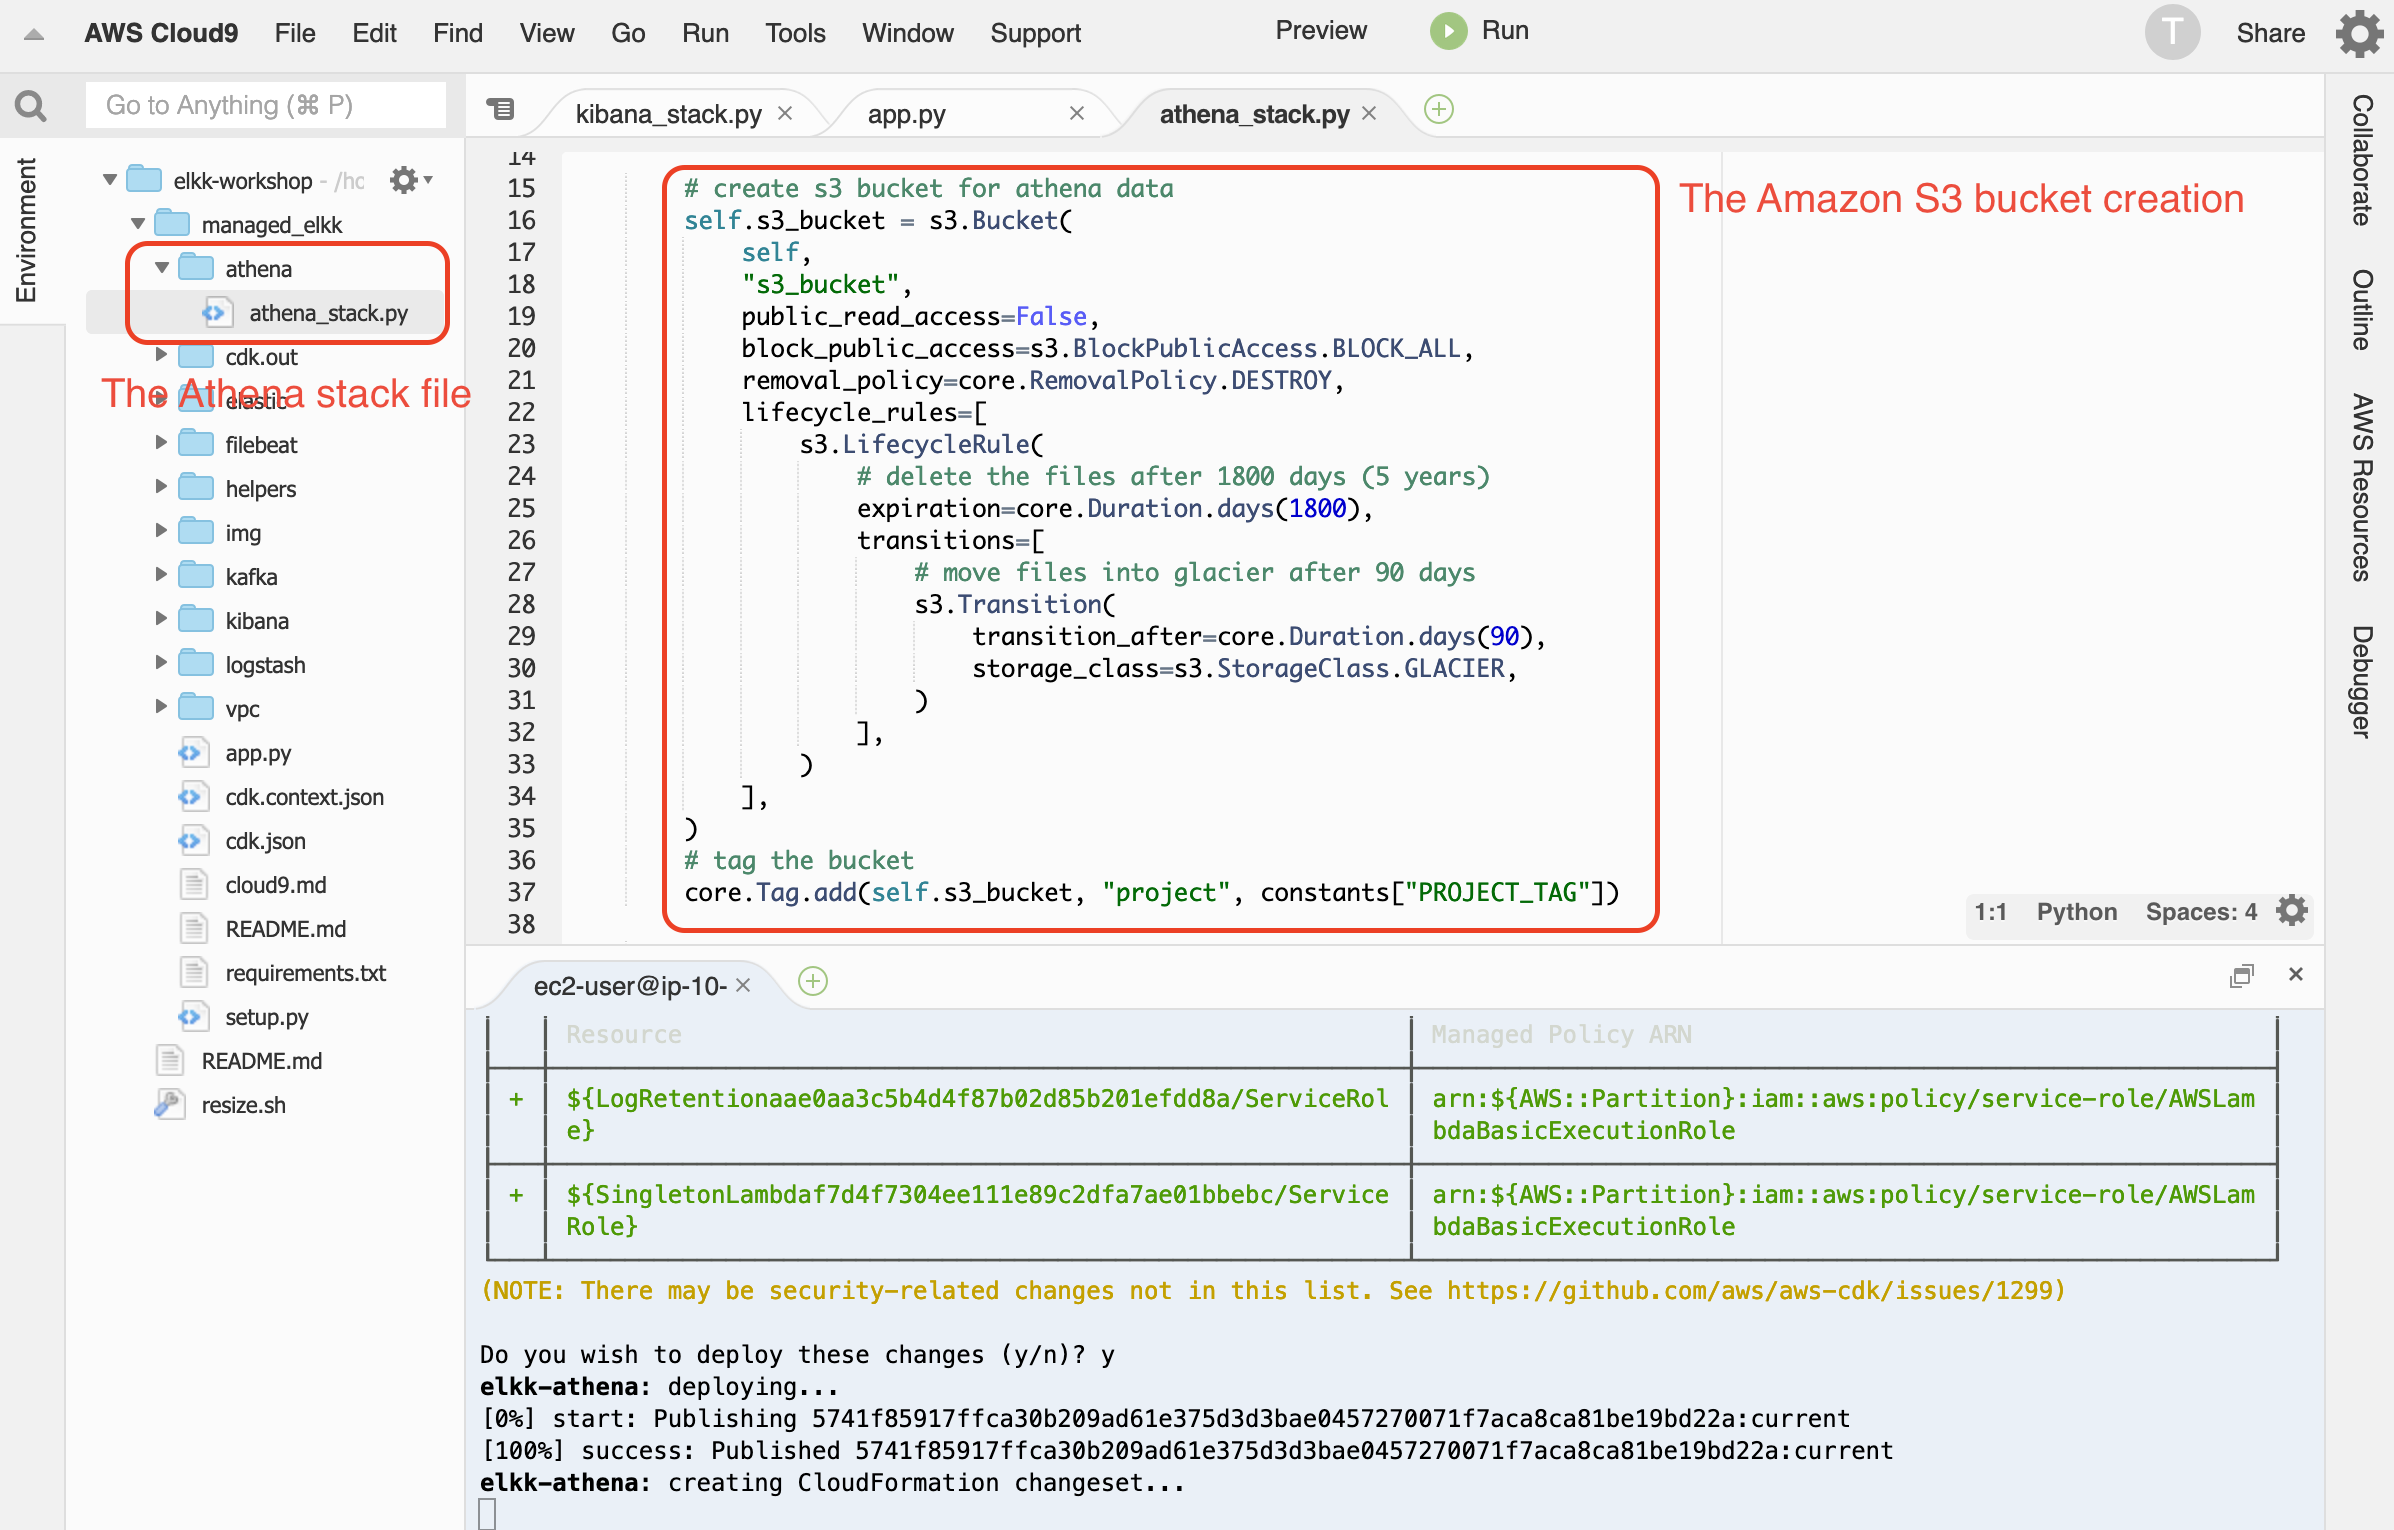Select app.py in the file tree
The height and width of the screenshot is (1530, 2394).
click(x=258, y=752)
